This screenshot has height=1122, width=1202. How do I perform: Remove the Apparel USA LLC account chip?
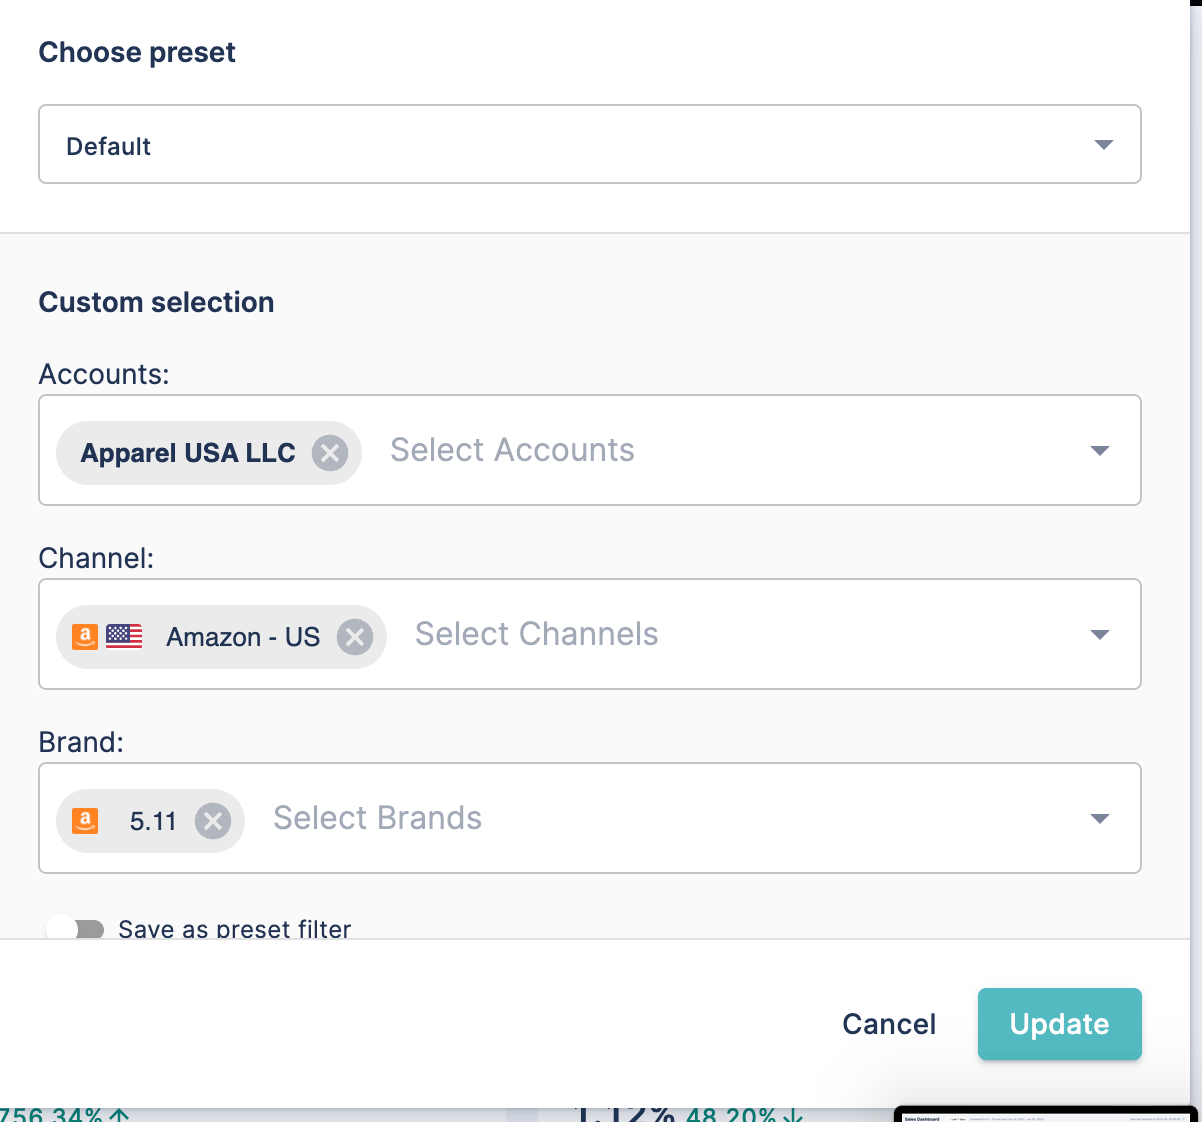point(329,453)
